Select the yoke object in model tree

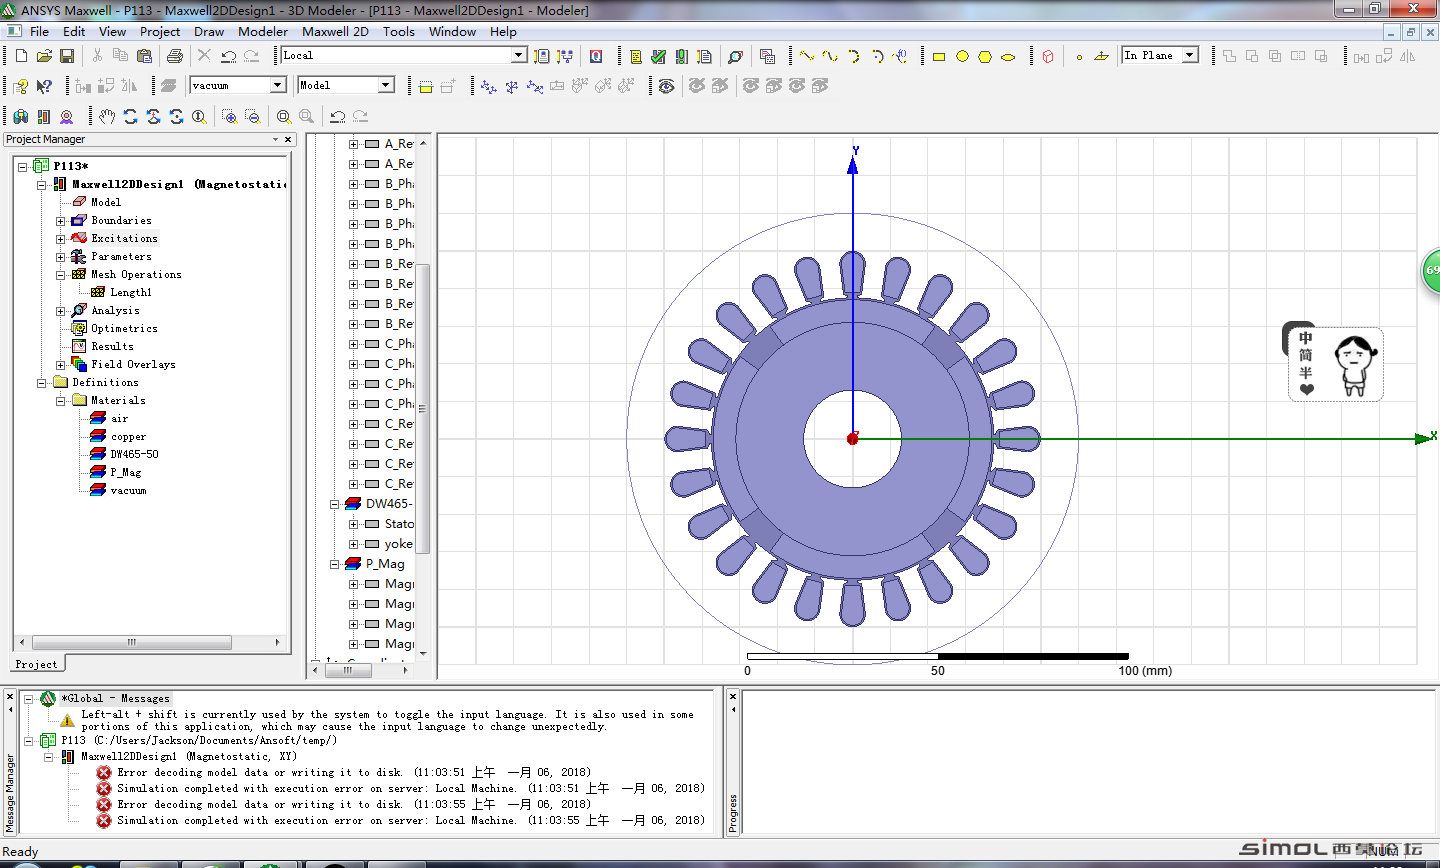(x=398, y=544)
